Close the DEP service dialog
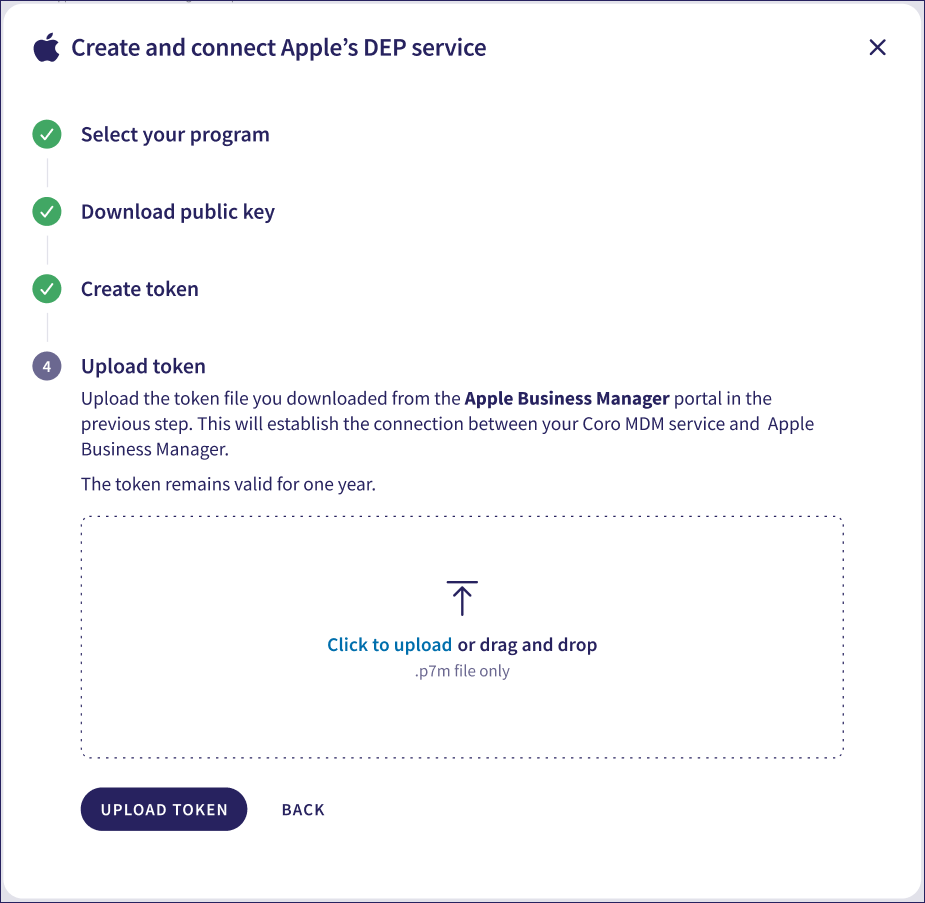Screen dimensions: 925x903 [x=877, y=47]
